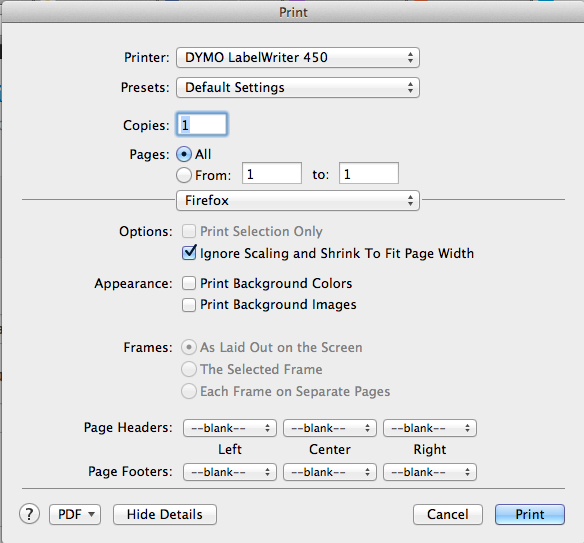584x543 pixels.
Task: Enable Print Background Colors checkbox
Action: pos(189,283)
